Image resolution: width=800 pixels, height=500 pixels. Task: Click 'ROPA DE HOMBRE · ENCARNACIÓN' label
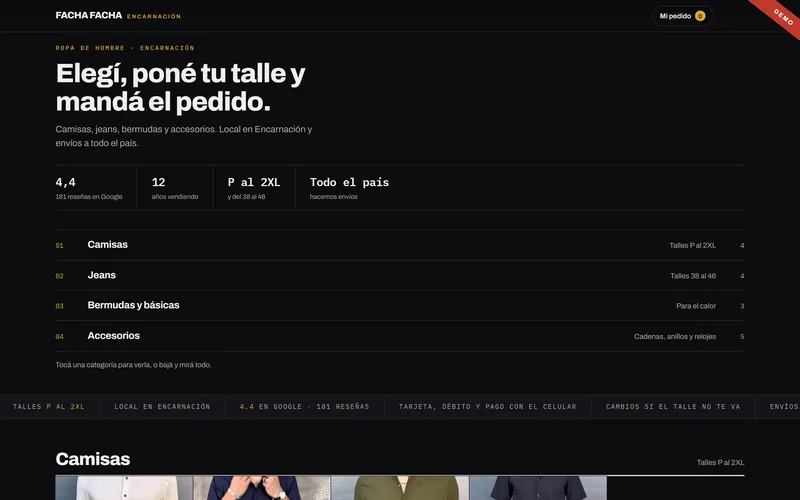point(125,48)
